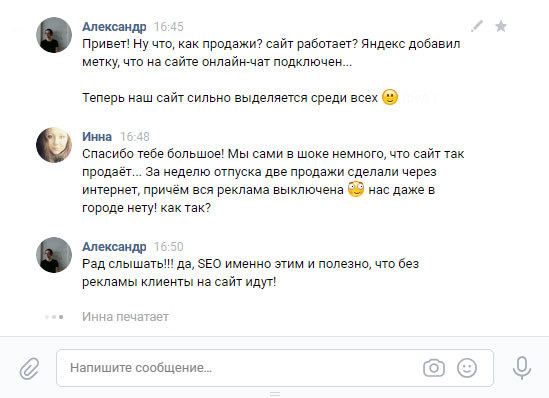The width and height of the screenshot is (549, 398).
Task: Click into the "Напишите сообщение..." field
Action: point(275,368)
